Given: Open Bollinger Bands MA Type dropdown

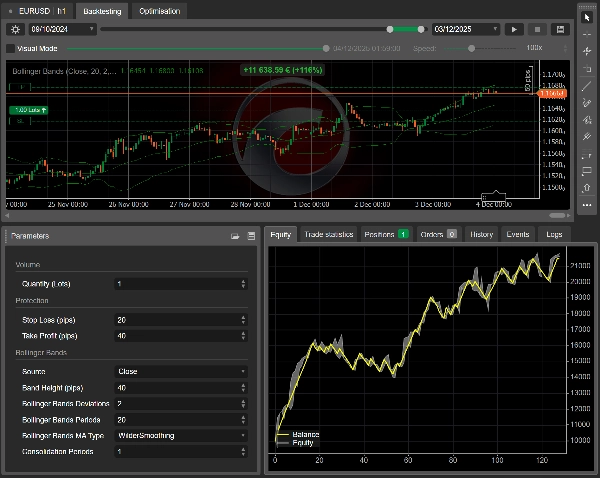Looking at the screenshot, I should pyautogui.click(x=181, y=436).
